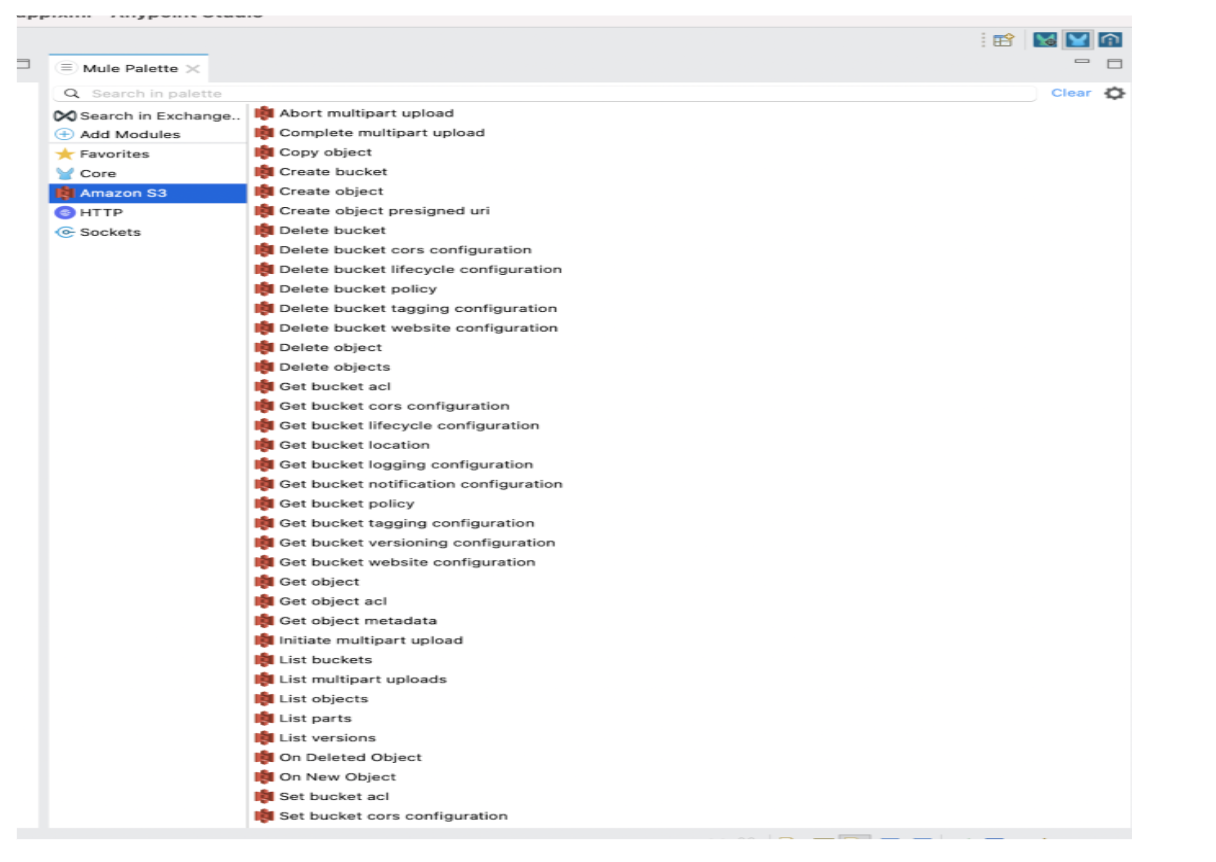
Task: Select Delete bucket lifecycle configuration
Action: tap(420, 269)
